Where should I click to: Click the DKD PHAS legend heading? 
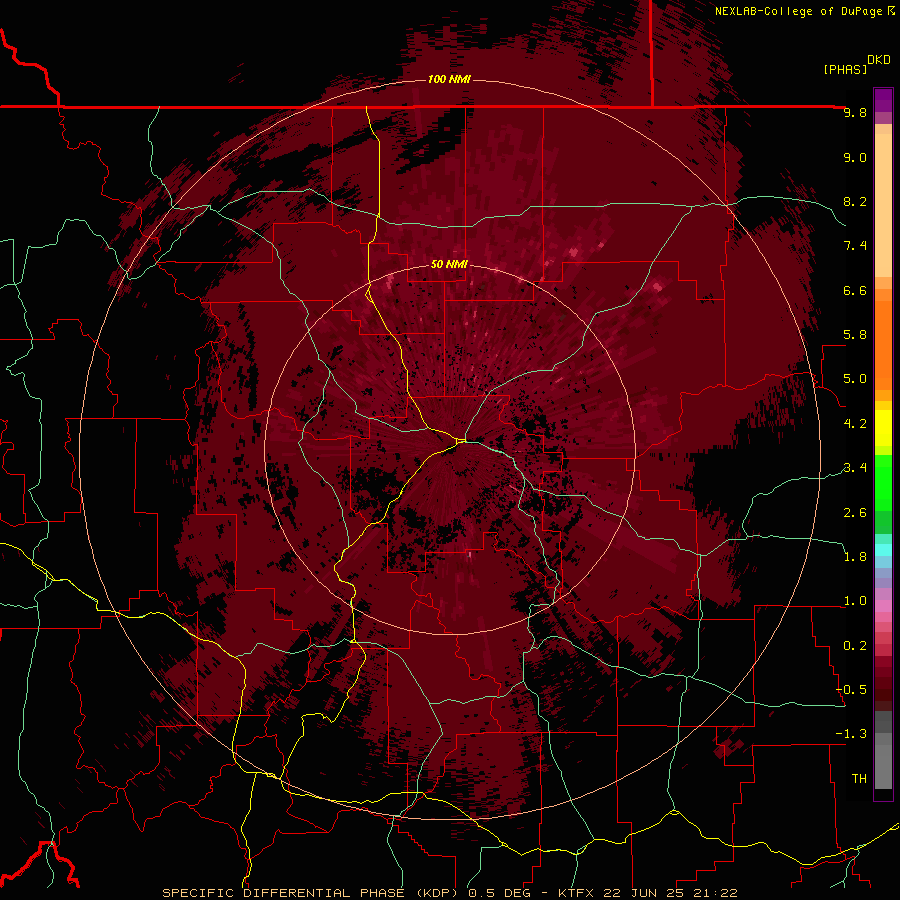[856, 64]
